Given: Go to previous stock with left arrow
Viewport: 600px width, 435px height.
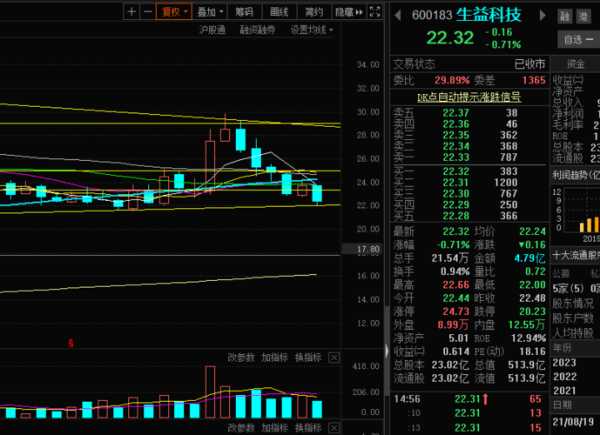Looking at the screenshot, I should (398, 15).
